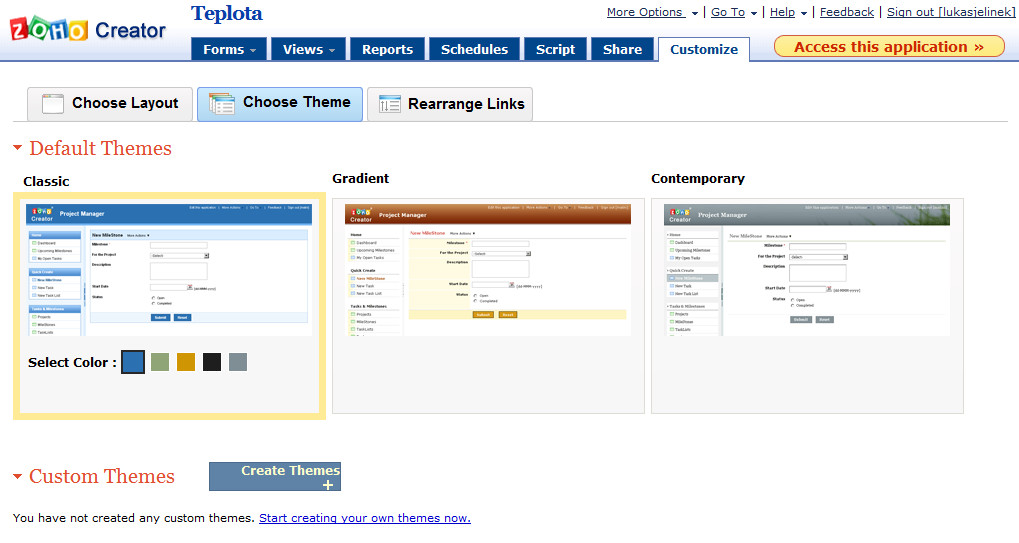This screenshot has width=1019, height=543.
Task: Click the Classic theme label
Action: pyautogui.click(x=46, y=182)
